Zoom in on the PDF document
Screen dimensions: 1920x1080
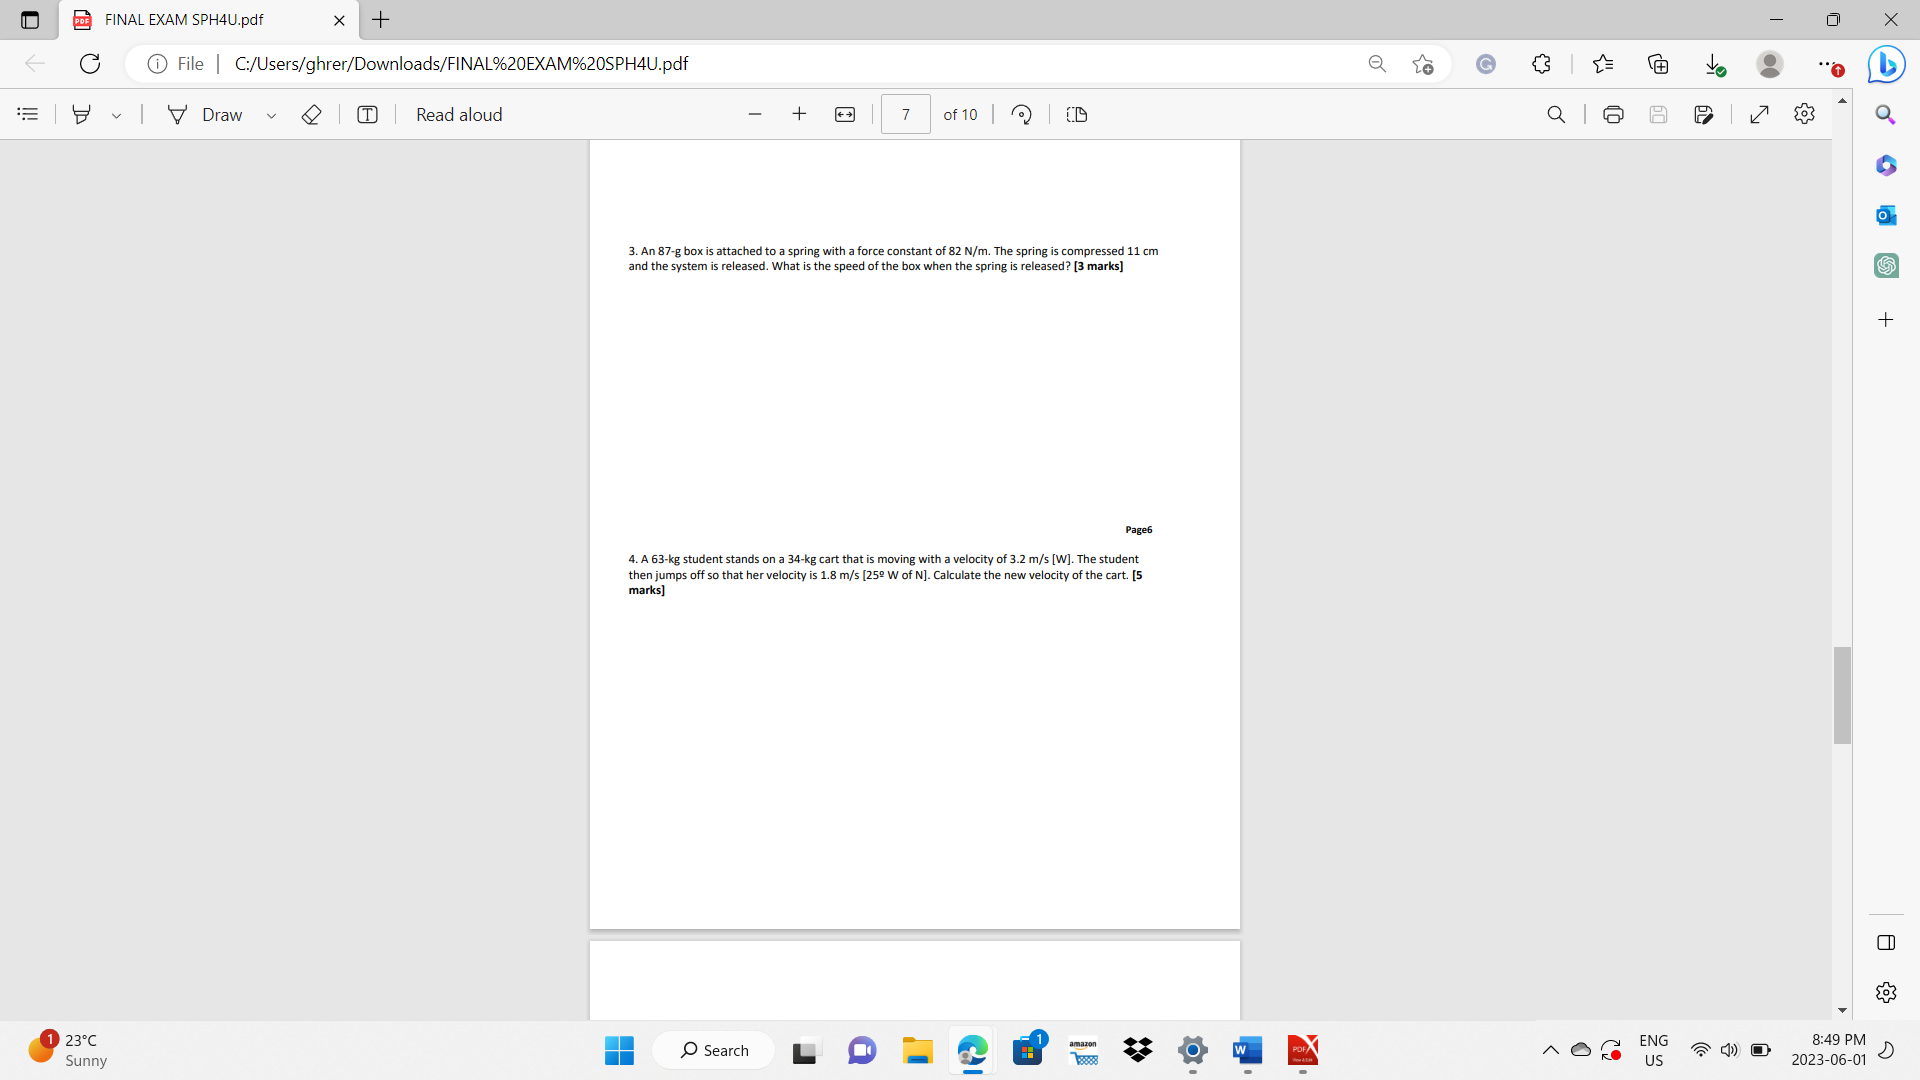(799, 114)
